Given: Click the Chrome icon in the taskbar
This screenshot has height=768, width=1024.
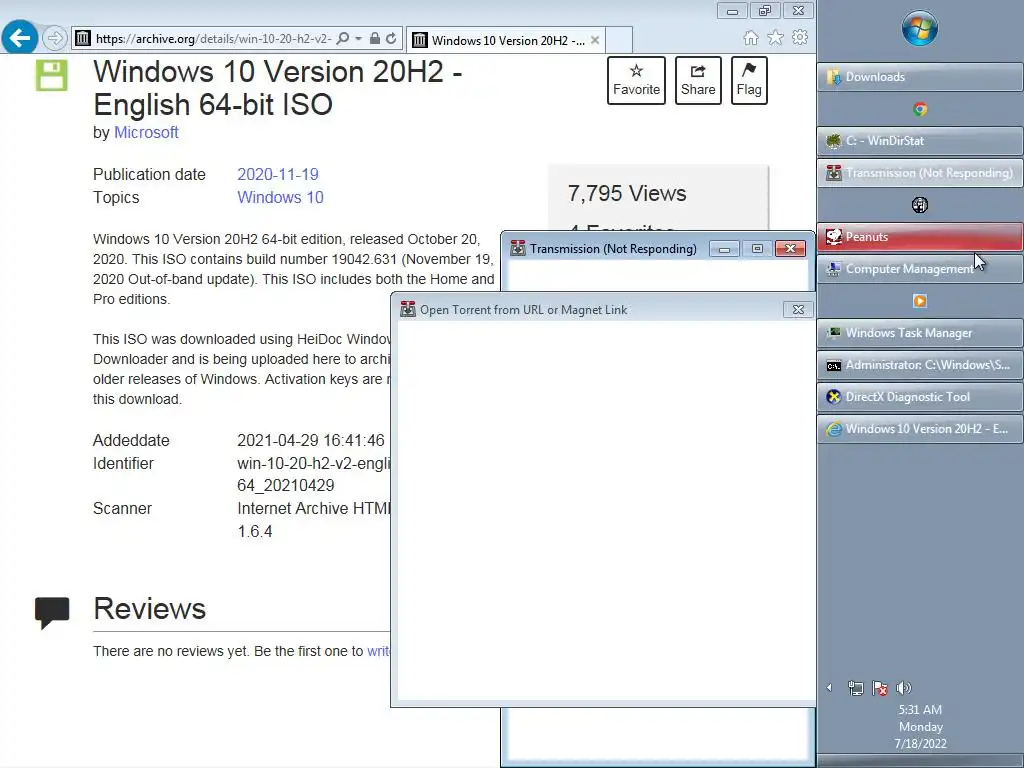Looking at the screenshot, I should [920, 109].
